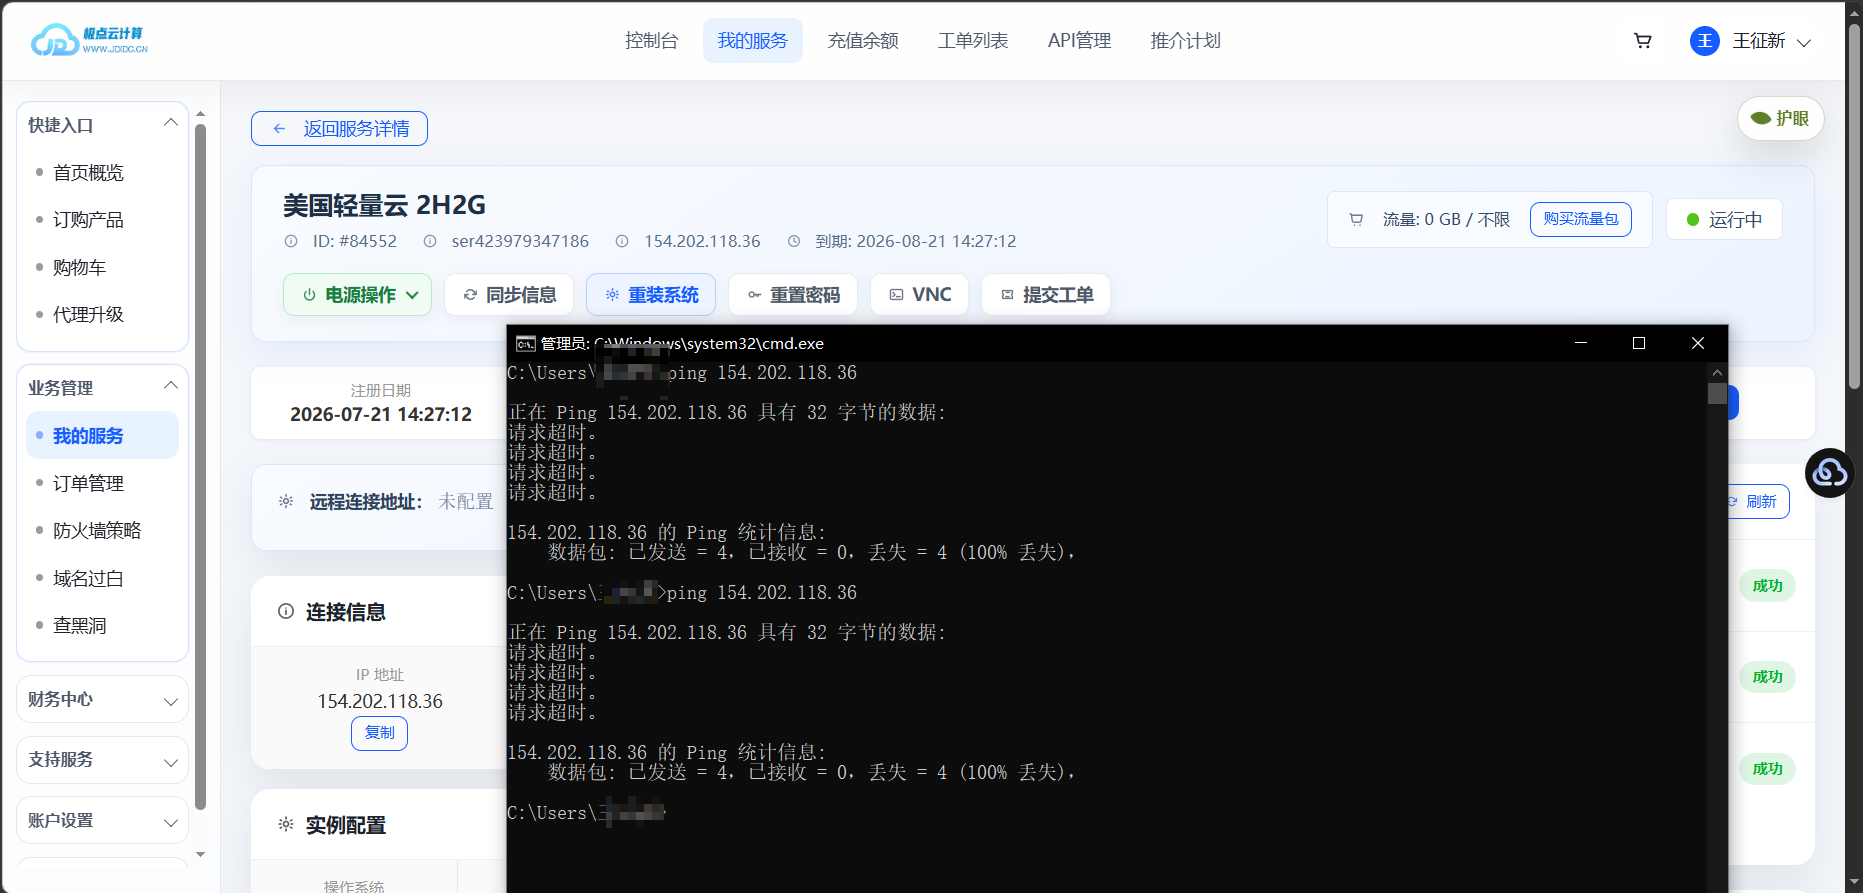The width and height of the screenshot is (1863, 893).
Task: Click the 美国轻量云 2H2G title
Action: coord(384,206)
